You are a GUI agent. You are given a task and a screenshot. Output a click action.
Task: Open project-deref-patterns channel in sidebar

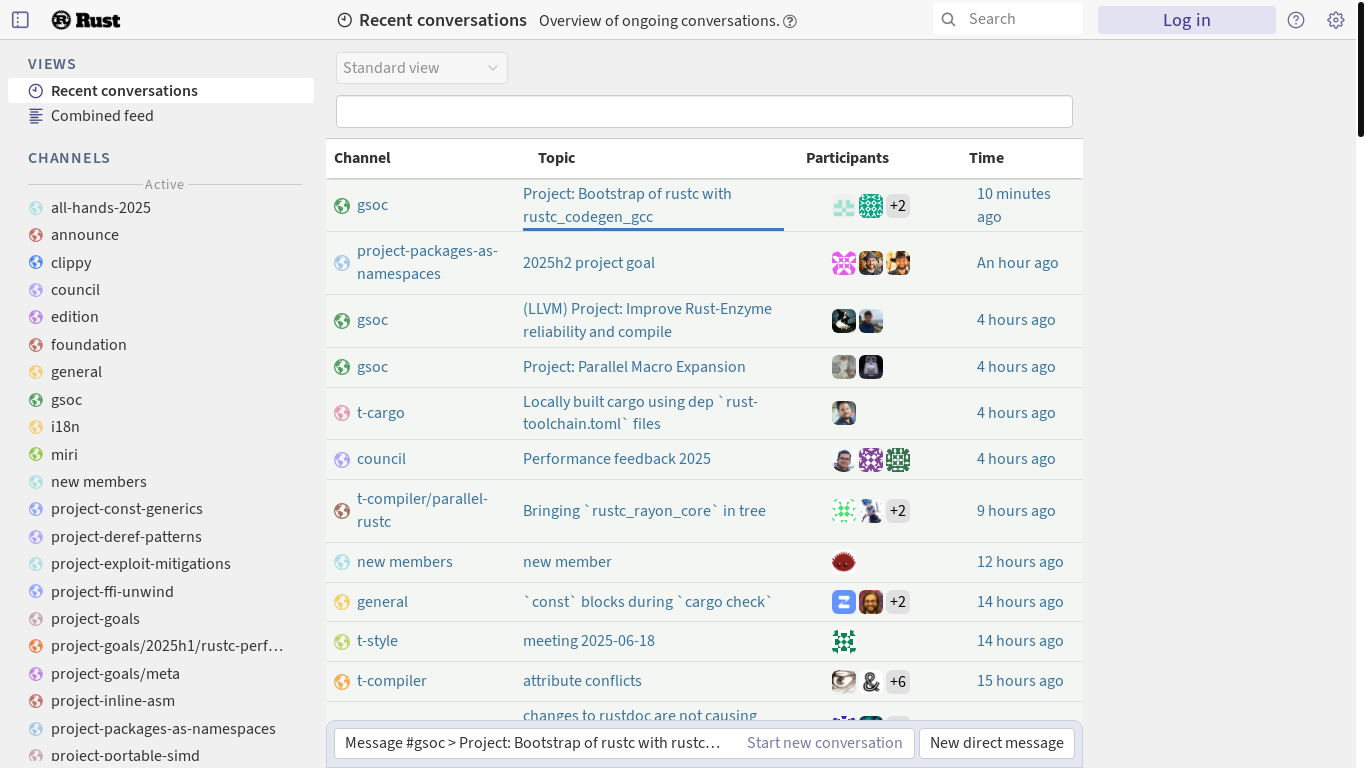pos(126,537)
